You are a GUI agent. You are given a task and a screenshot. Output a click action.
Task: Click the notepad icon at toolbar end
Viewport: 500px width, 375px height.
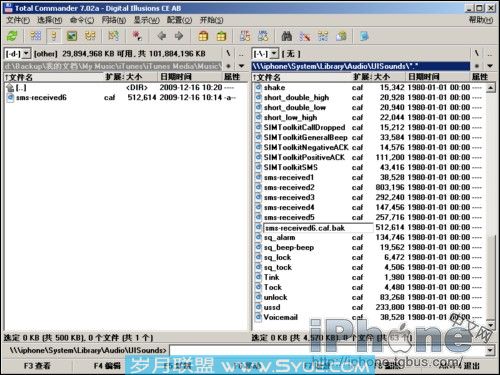point(364,36)
